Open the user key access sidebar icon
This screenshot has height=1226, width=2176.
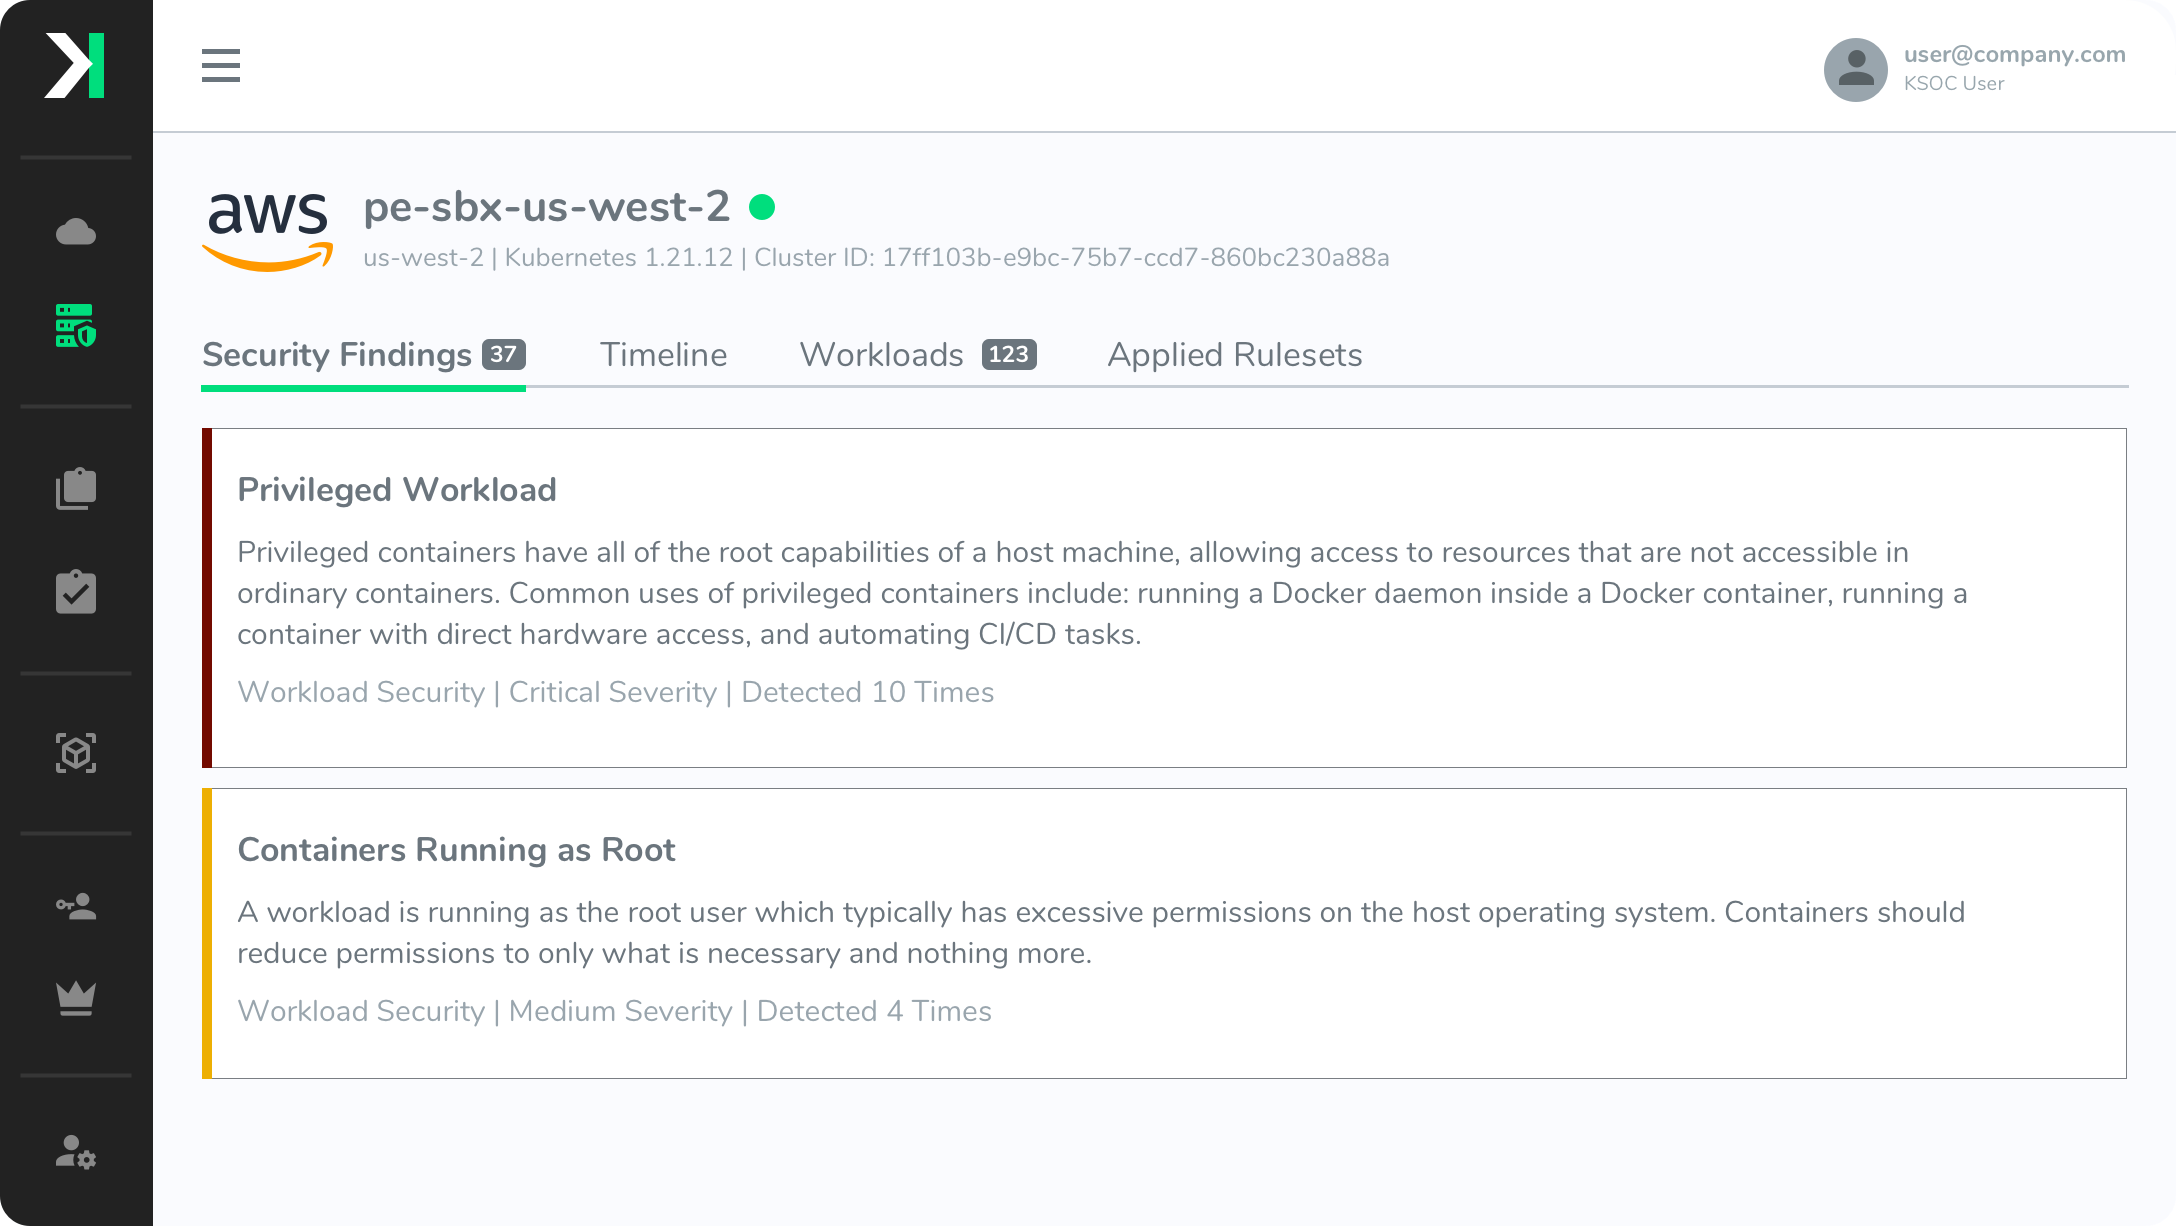tap(76, 906)
